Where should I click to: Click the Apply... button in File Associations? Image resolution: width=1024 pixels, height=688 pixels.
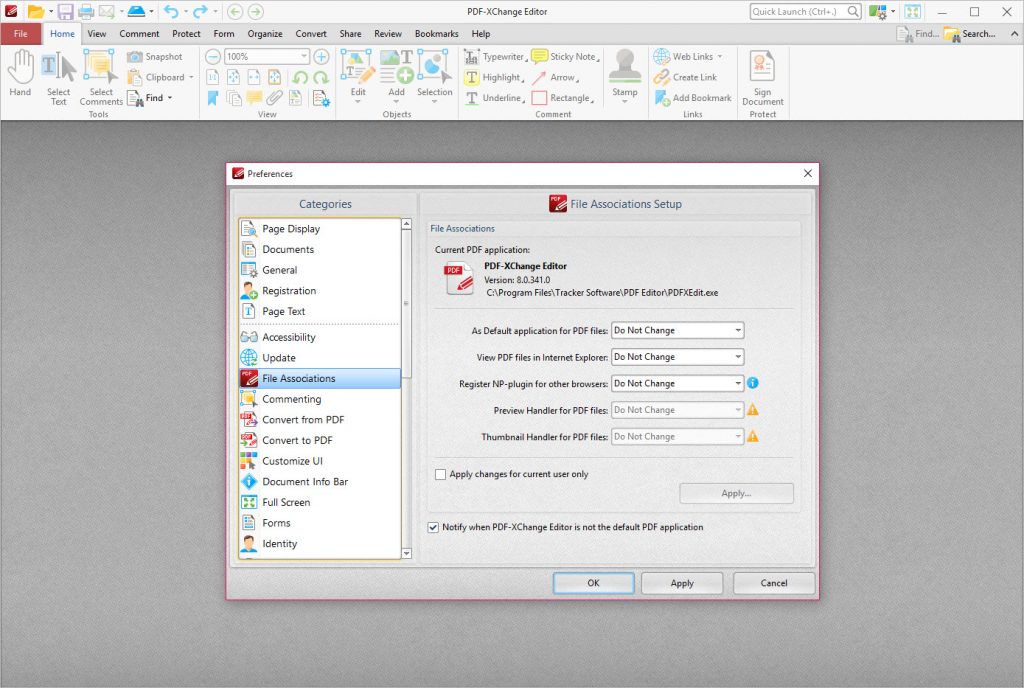[736, 493]
